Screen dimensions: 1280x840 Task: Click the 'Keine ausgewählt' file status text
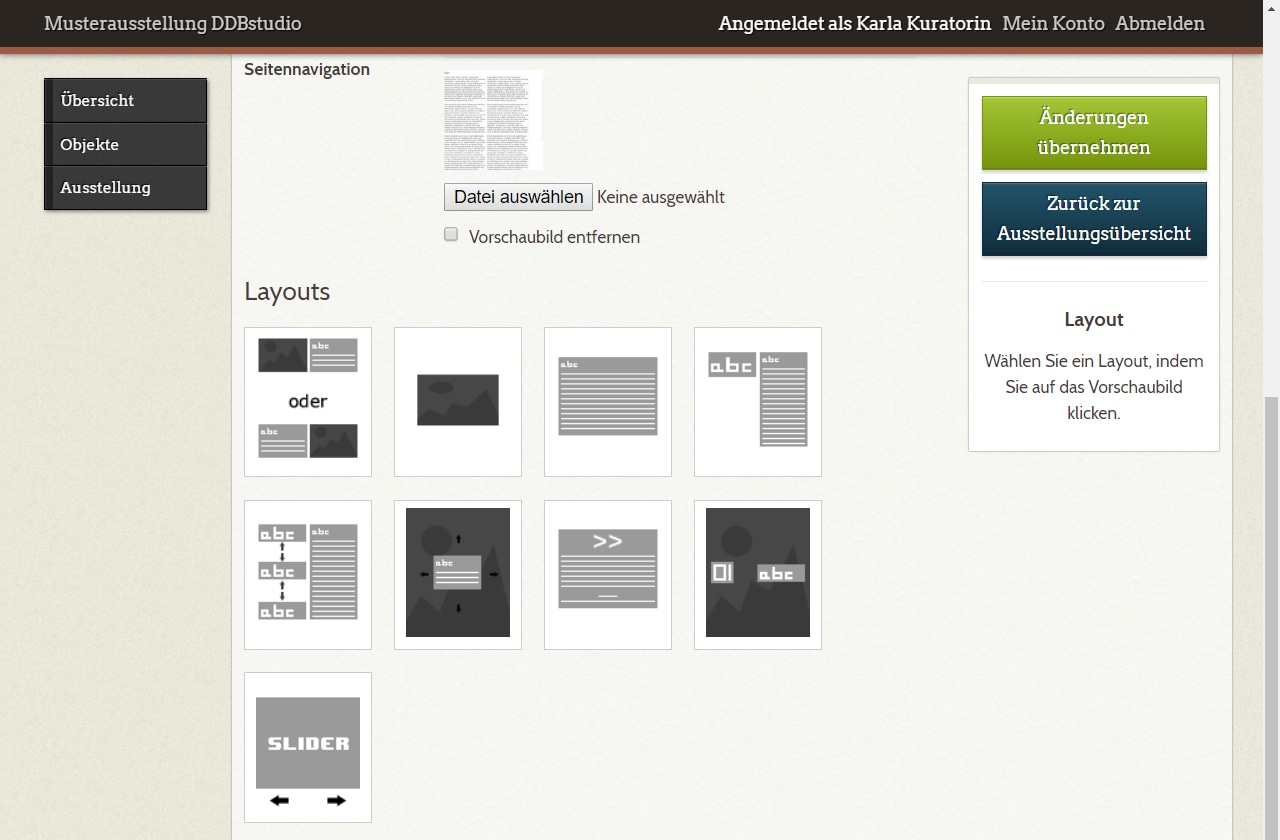pos(661,197)
